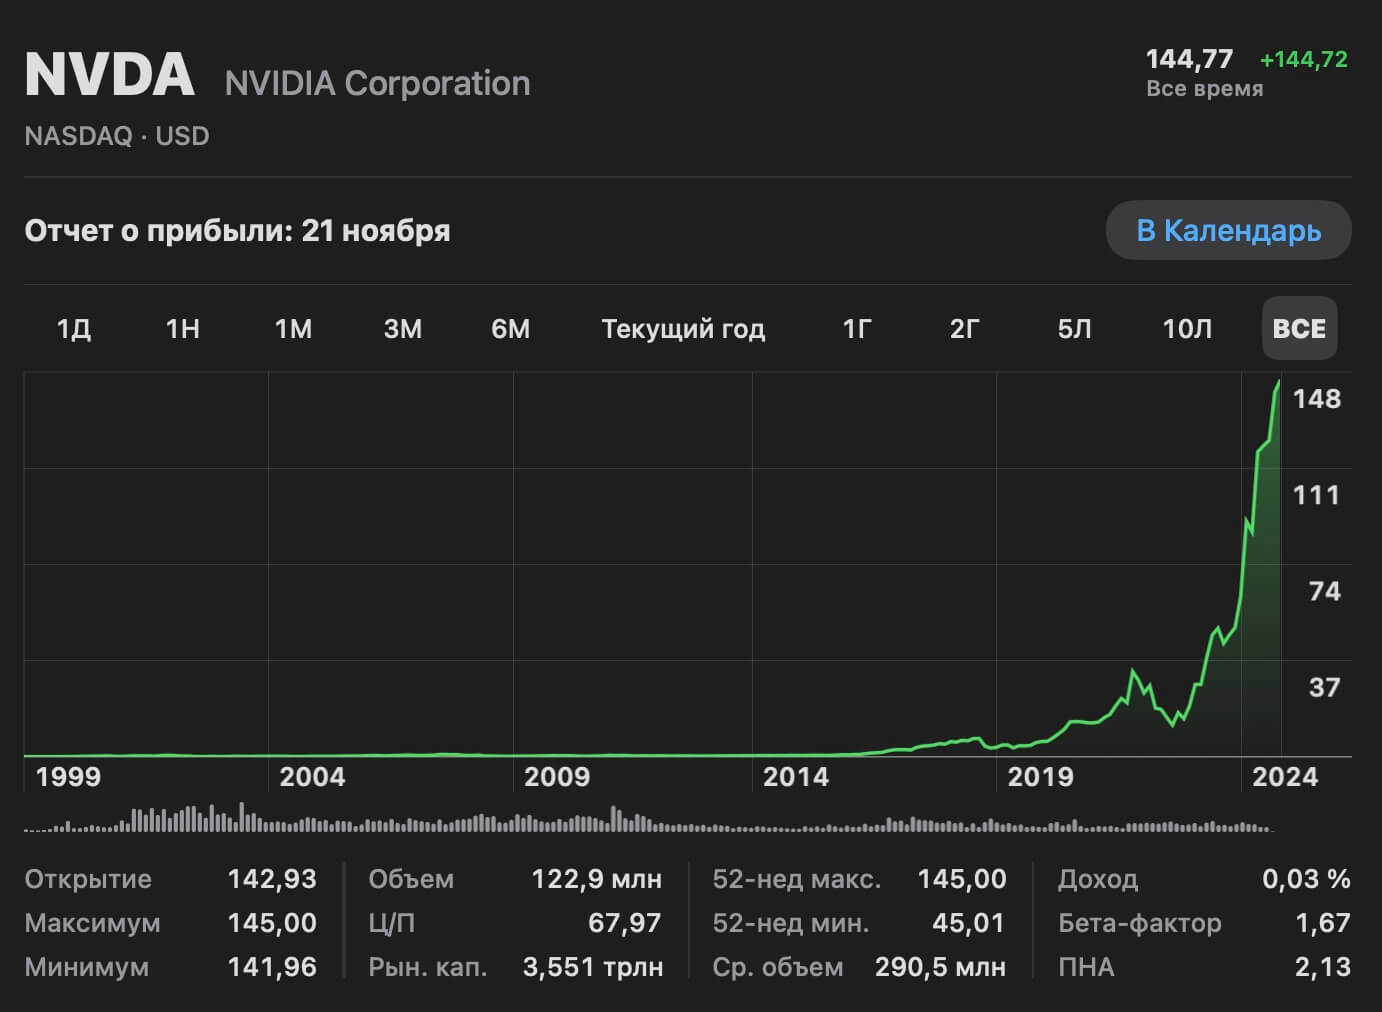This screenshot has height=1012, width=1382.
Task: Show the 10Л chart range
Action: [x=1187, y=329]
